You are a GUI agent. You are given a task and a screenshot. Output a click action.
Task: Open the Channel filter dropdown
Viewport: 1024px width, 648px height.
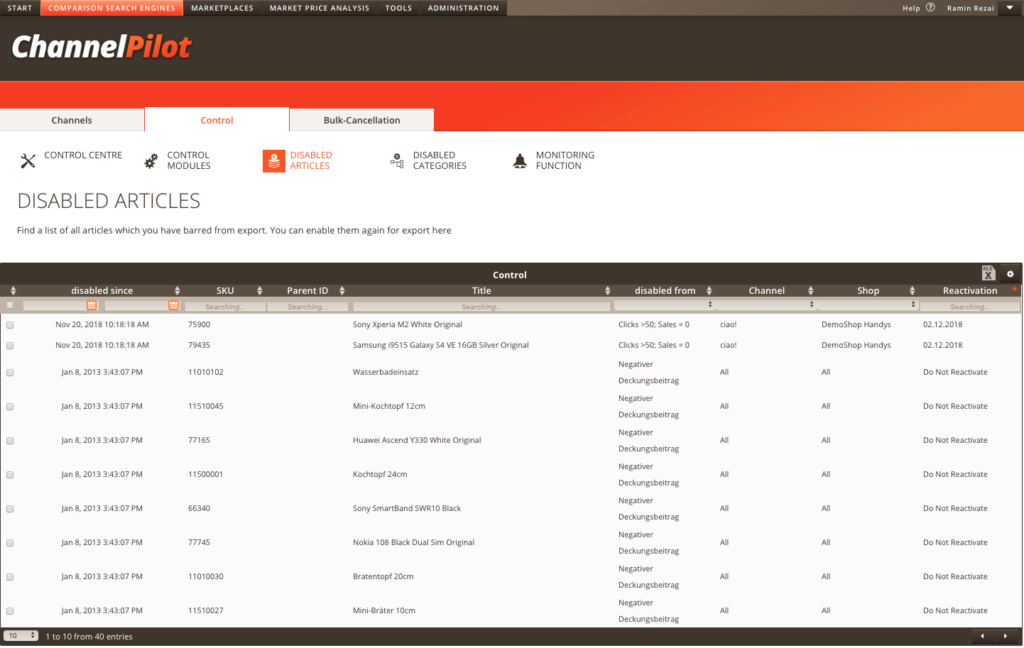tap(766, 305)
